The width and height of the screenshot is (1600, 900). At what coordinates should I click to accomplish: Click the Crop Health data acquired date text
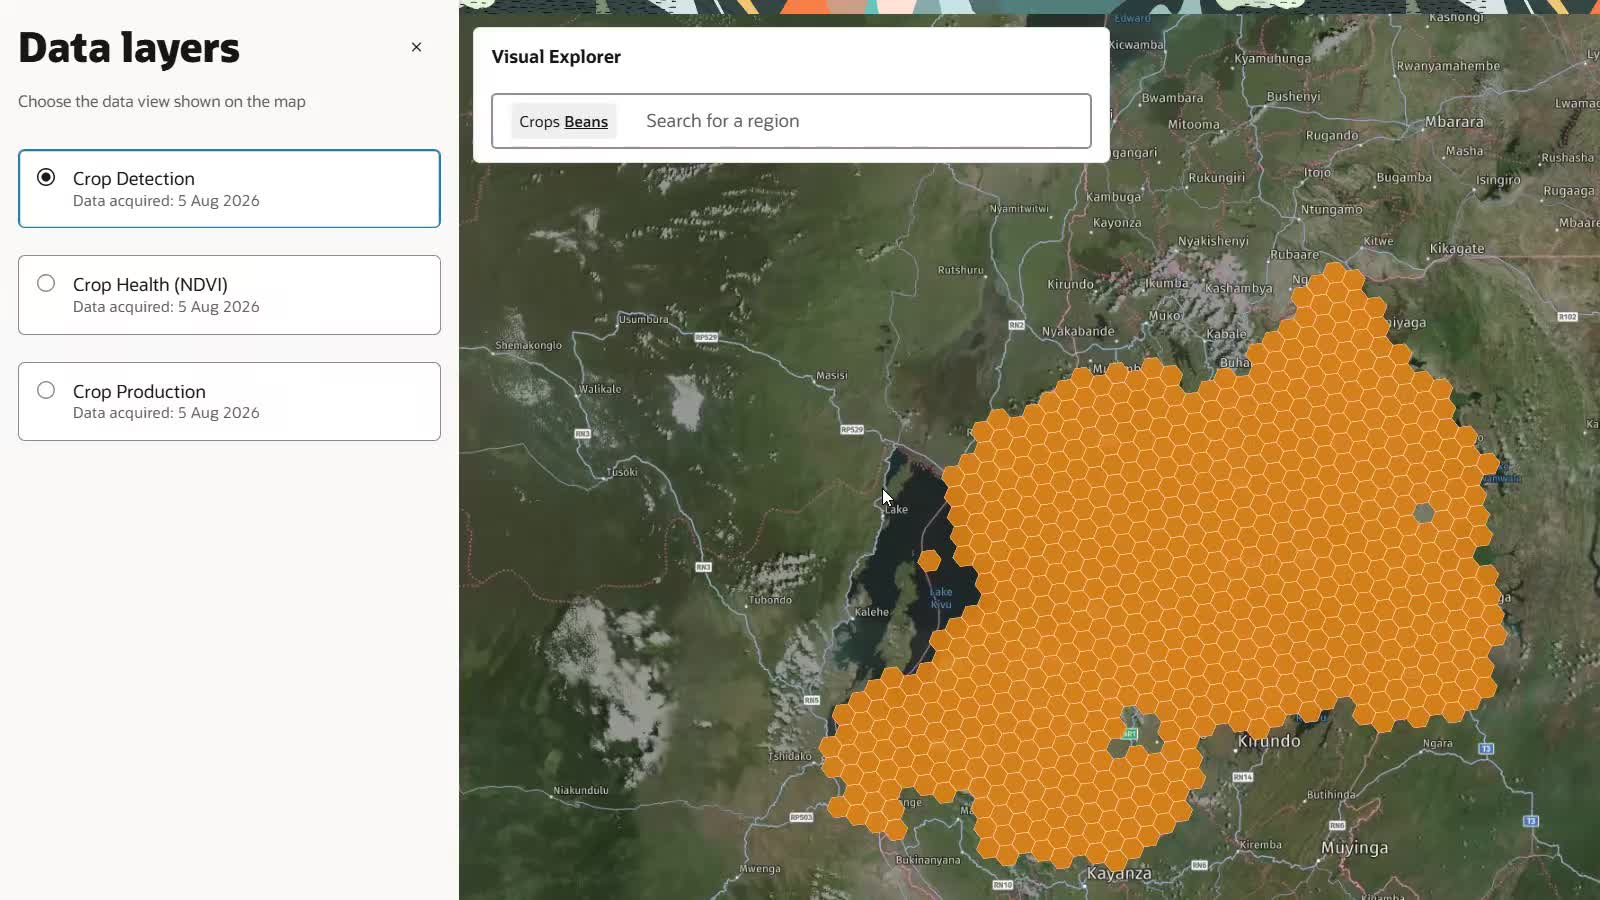[166, 307]
